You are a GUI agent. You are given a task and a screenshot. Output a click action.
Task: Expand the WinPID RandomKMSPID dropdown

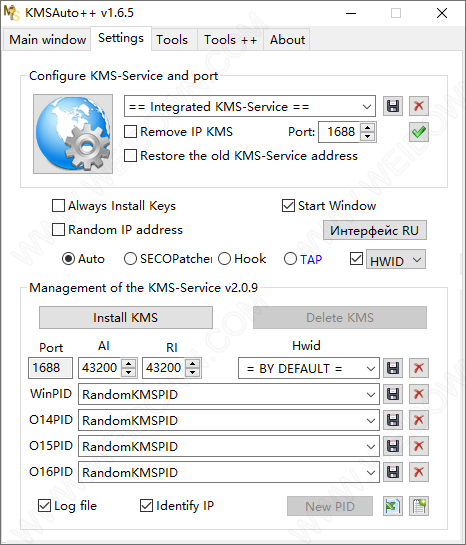[x=229, y=394]
